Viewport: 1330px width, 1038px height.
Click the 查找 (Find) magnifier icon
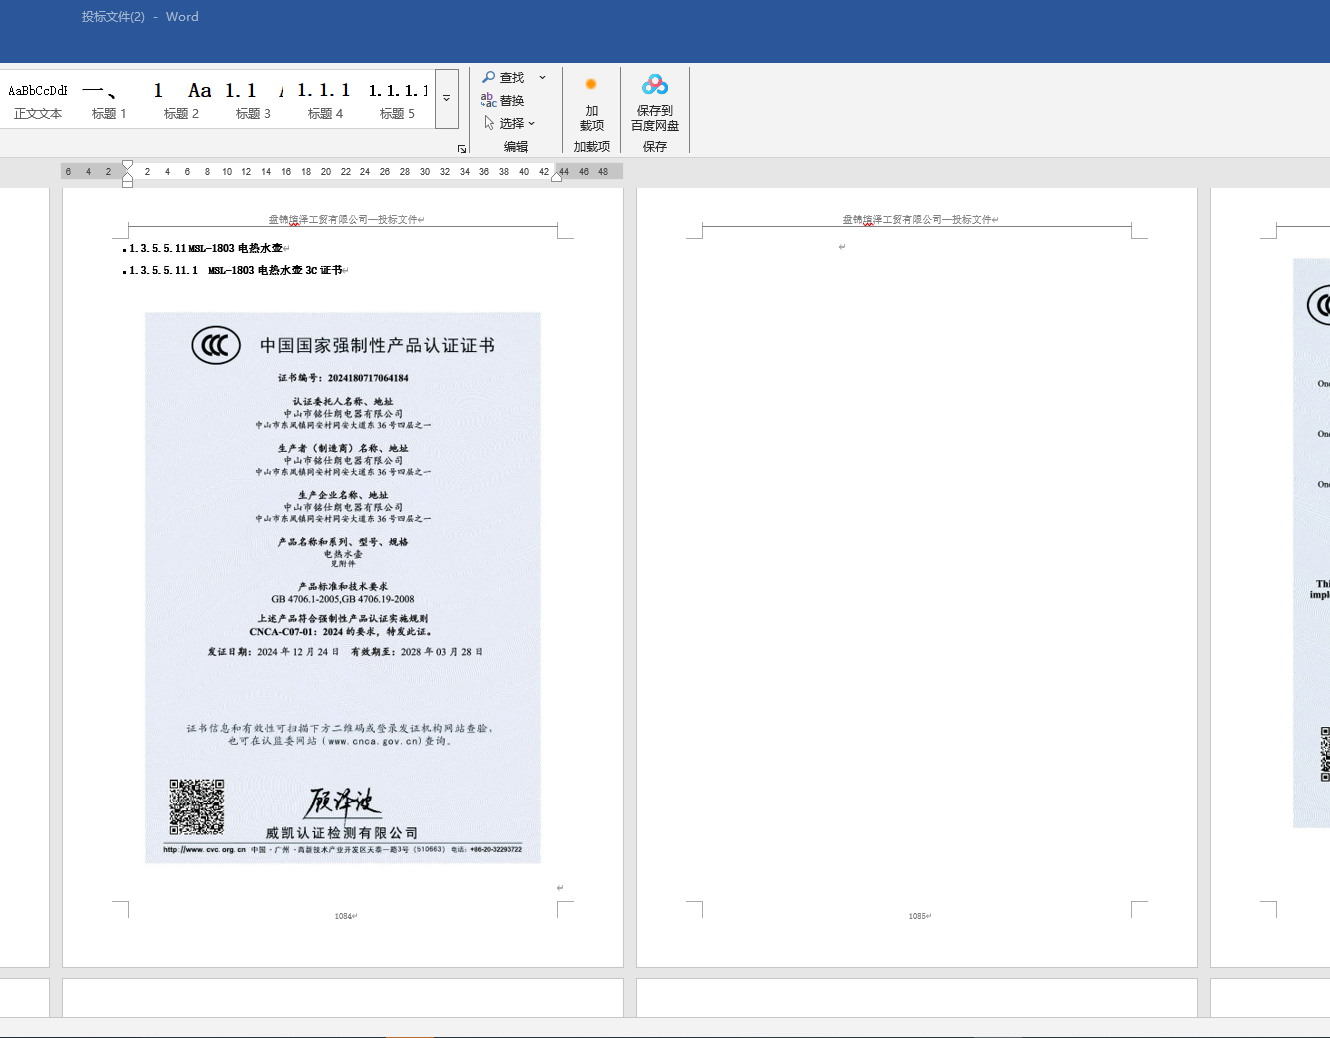[x=489, y=77]
